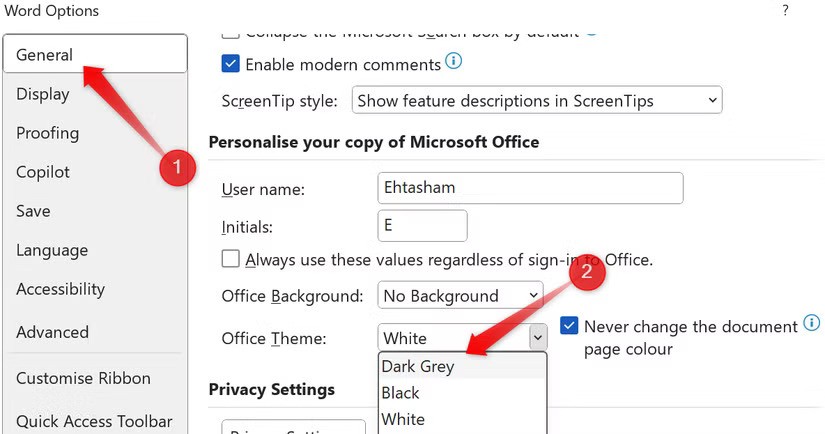Open Copilot options category
Screen dimensions: 825x434
click(x=43, y=172)
